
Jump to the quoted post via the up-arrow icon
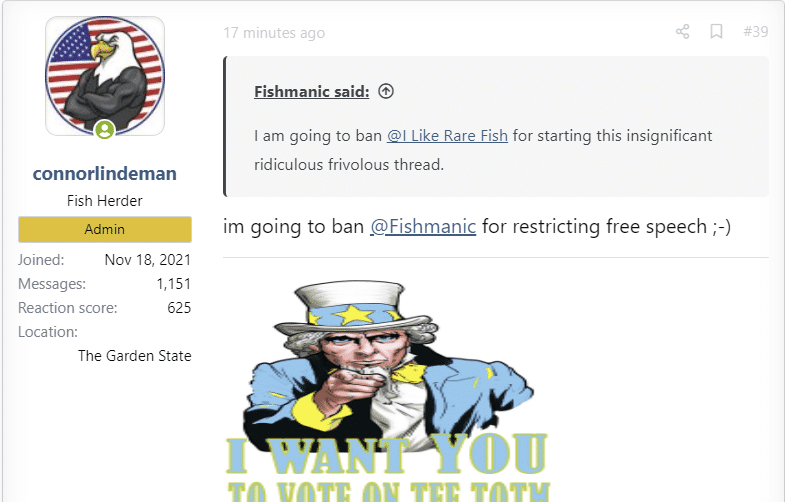(x=385, y=91)
